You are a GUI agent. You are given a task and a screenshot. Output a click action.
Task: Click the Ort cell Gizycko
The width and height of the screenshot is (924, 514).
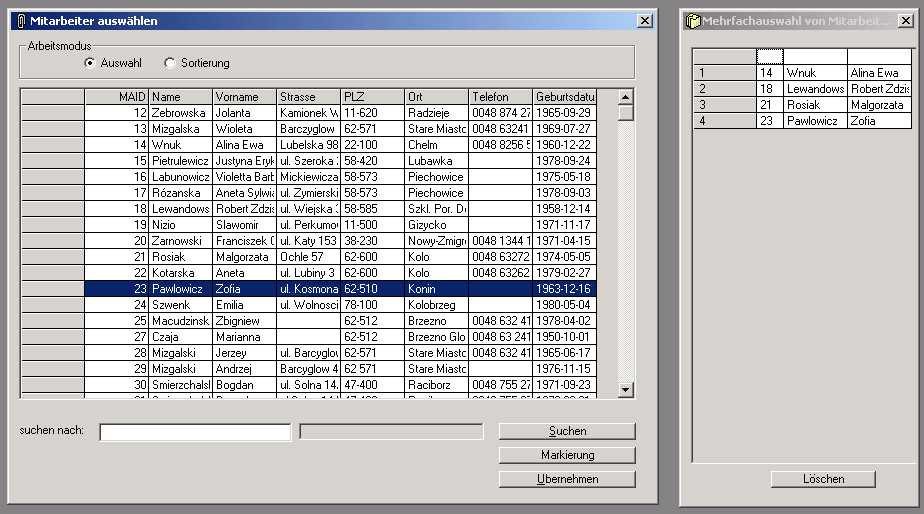437,225
